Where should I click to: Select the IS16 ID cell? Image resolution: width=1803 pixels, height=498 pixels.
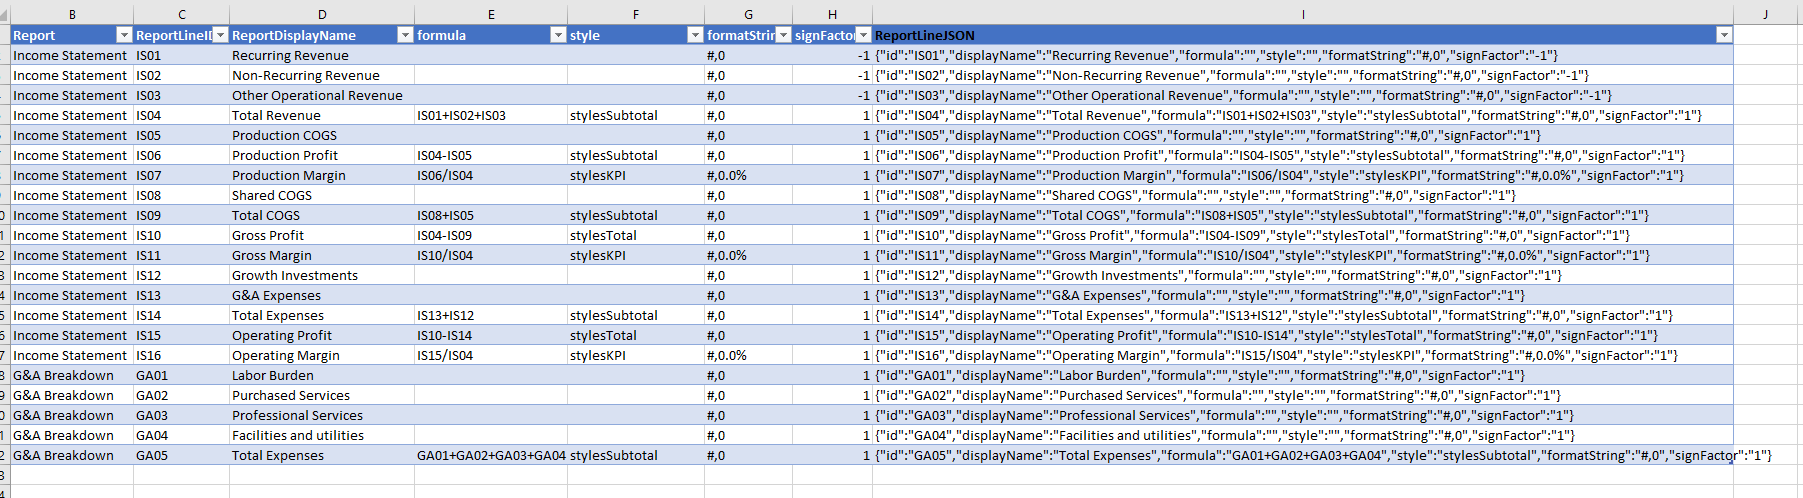(x=182, y=355)
